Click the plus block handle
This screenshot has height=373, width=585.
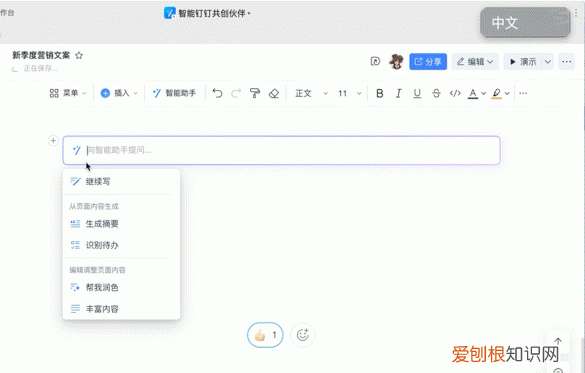click(53, 141)
